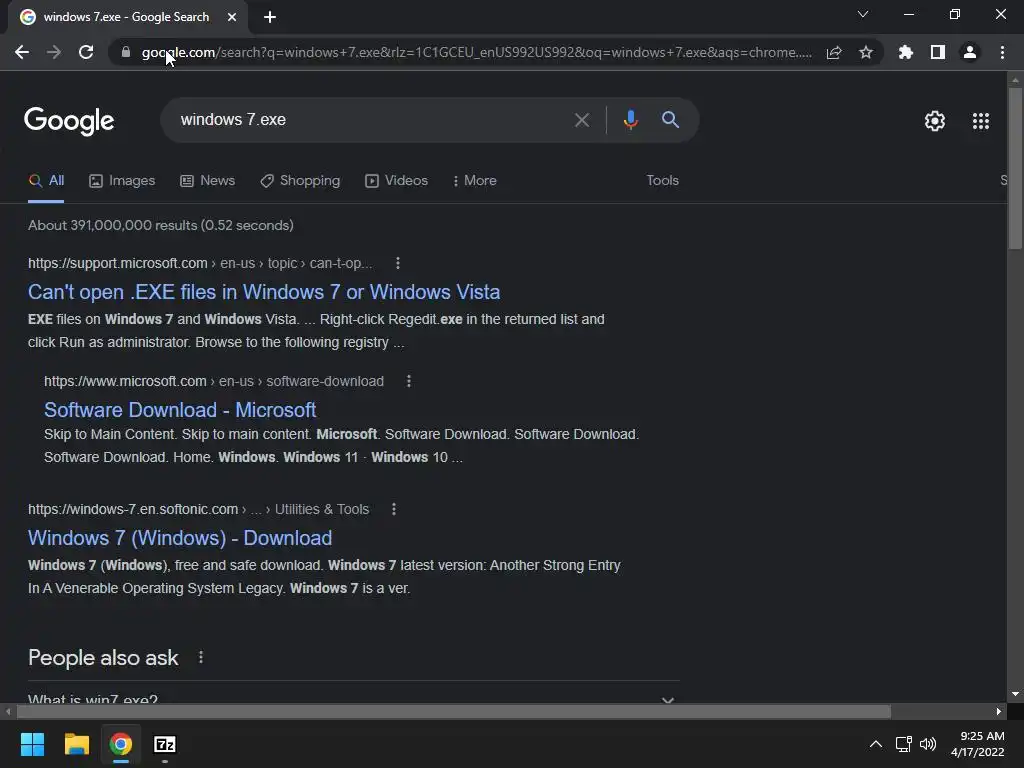
Task: Open options for softonic.com result
Action: pyautogui.click(x=394, y=509)
